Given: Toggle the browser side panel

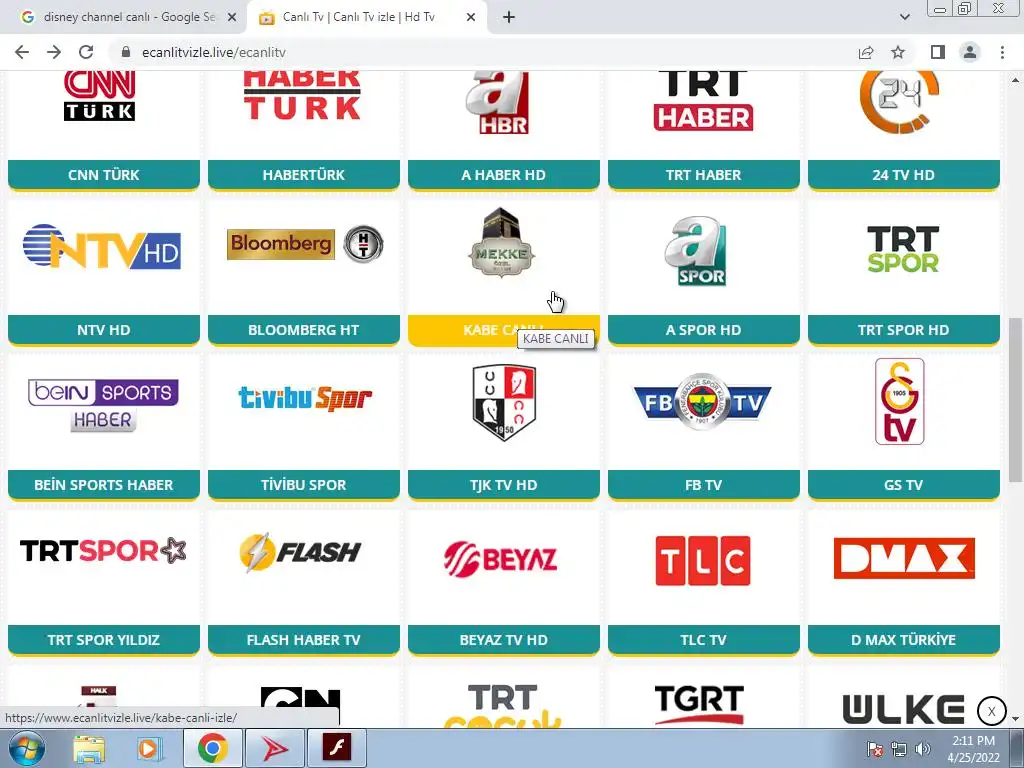Looking at the screenshot, I should coord(938,52).
